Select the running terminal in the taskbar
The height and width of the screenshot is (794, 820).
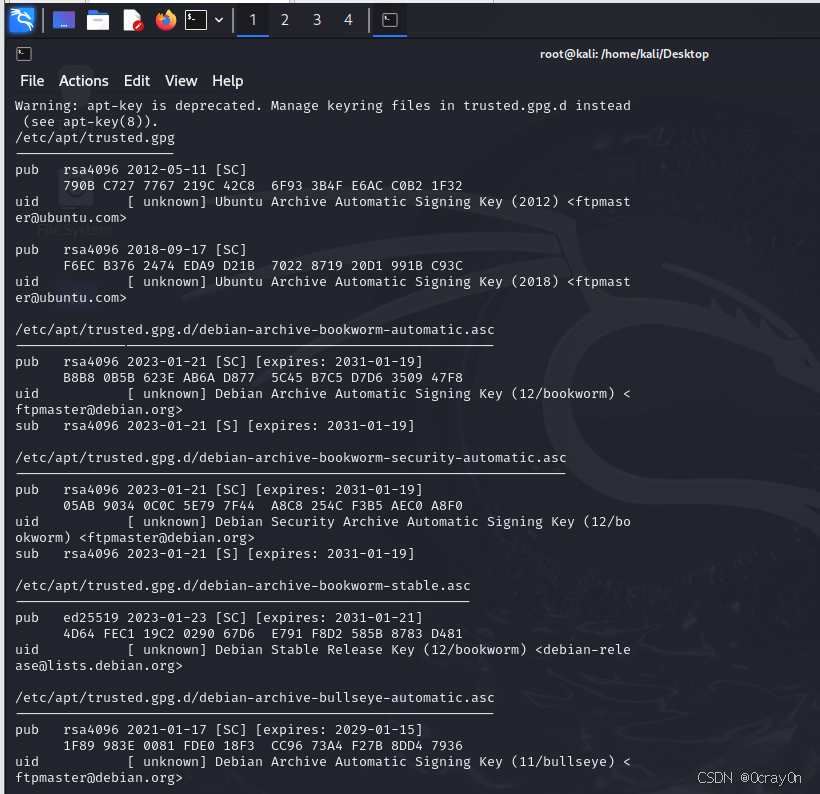pos(388,20)
